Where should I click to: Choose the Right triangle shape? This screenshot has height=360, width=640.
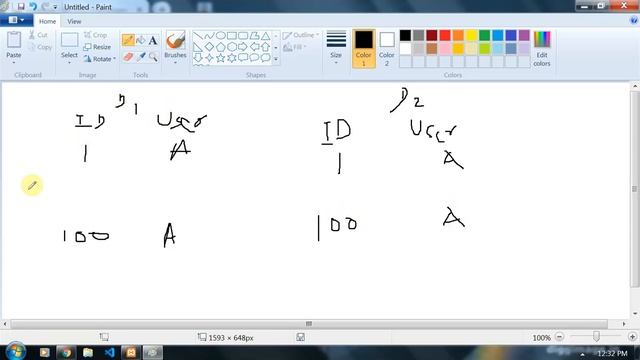coord(198,47)
